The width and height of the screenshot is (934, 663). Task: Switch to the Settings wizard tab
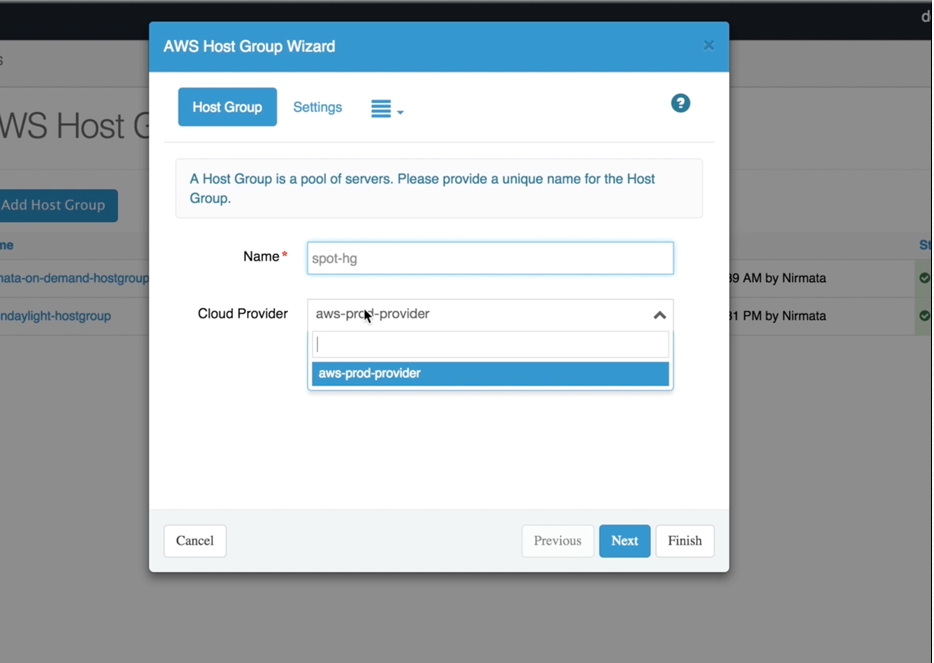[317, 107]
